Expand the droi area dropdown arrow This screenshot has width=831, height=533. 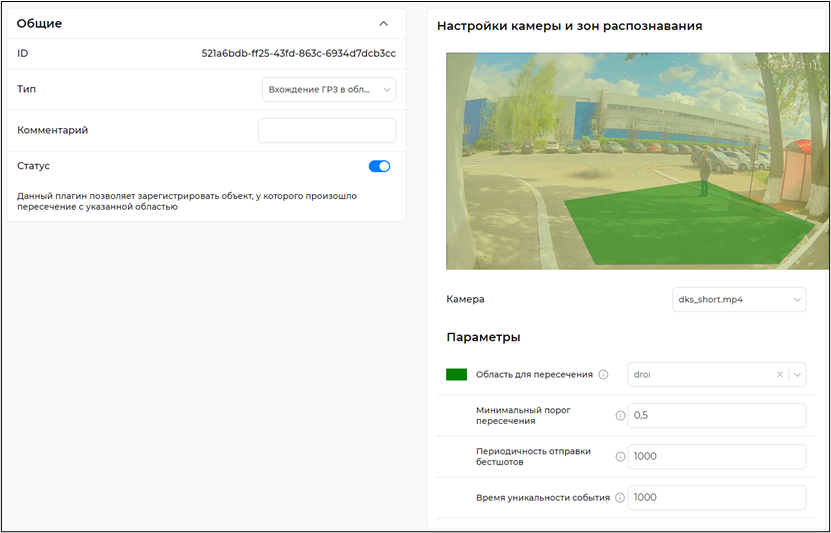797,375
